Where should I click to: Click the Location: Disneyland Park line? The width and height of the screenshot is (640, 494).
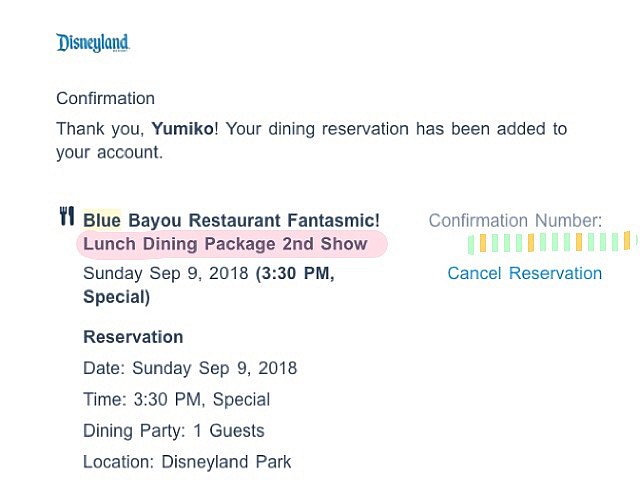[187, 462]
